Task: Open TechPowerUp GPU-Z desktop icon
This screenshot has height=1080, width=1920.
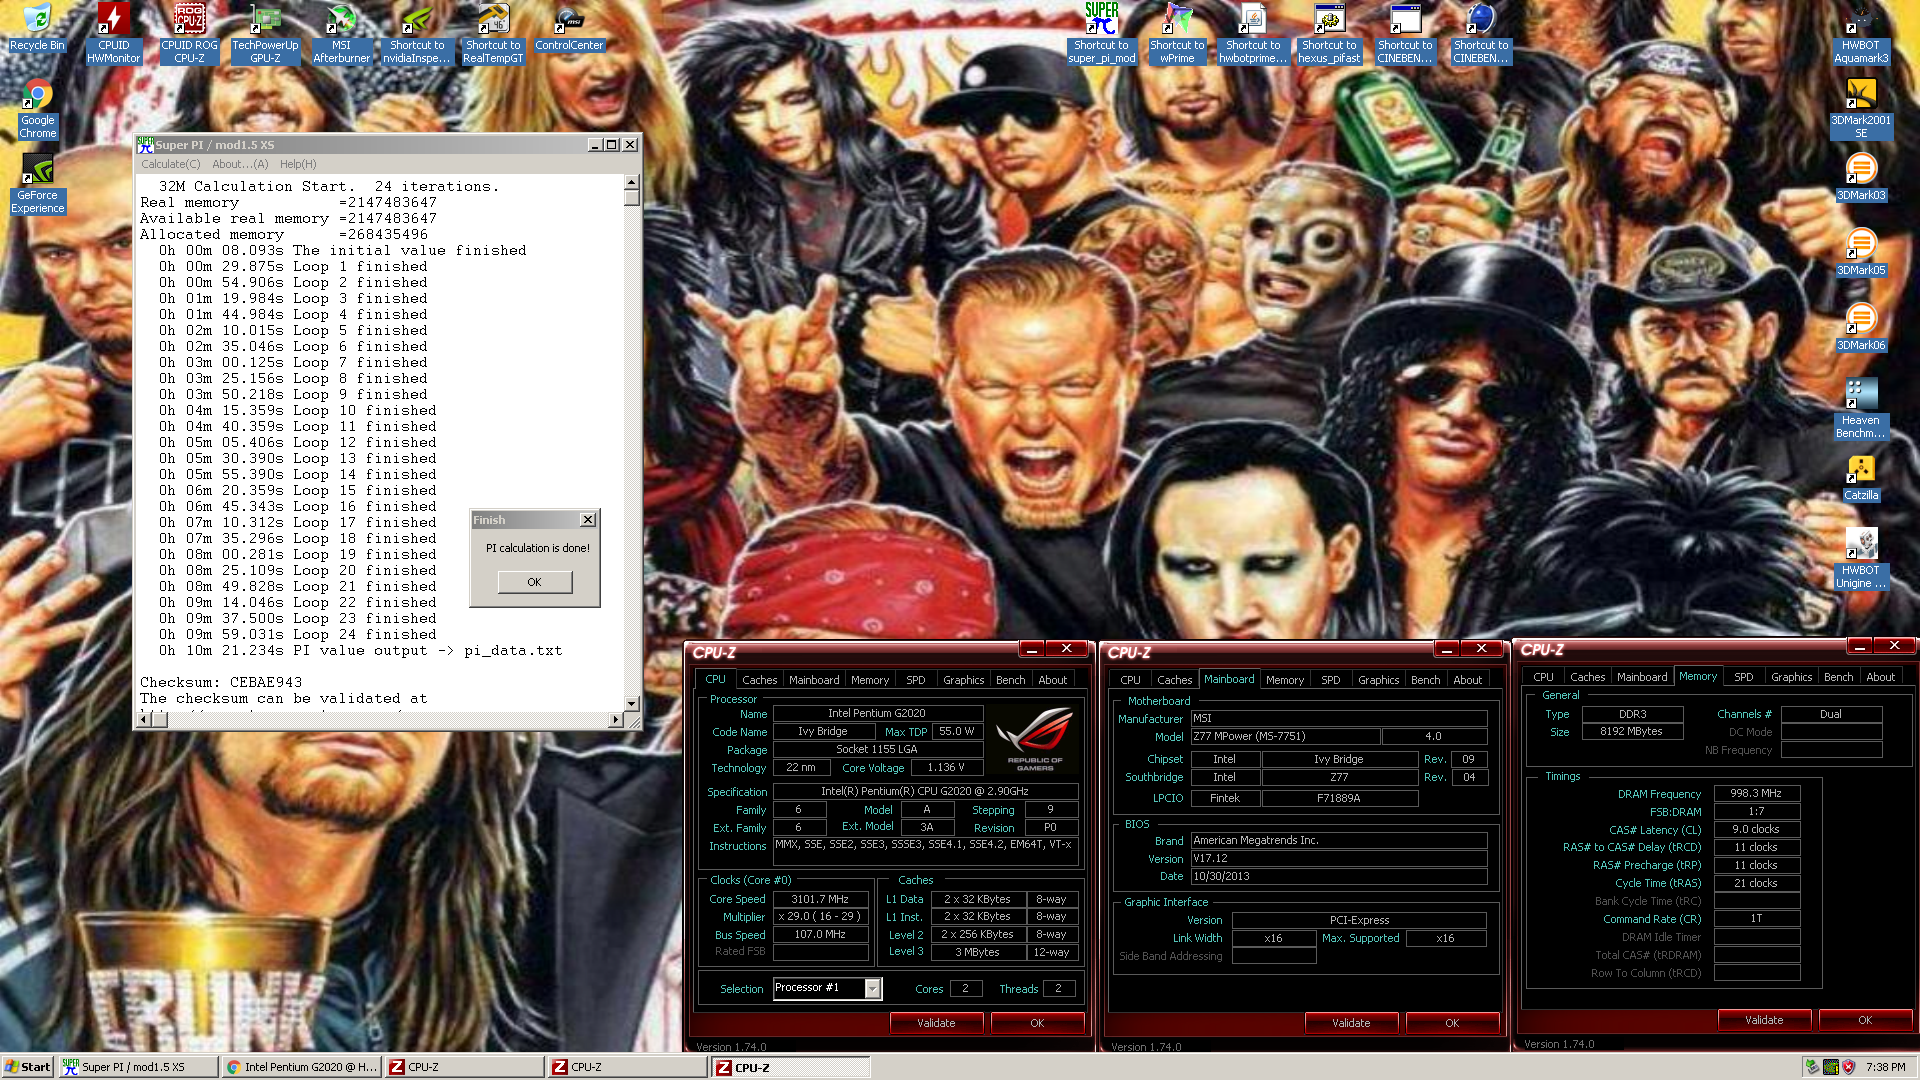Action: coord(265,33)
